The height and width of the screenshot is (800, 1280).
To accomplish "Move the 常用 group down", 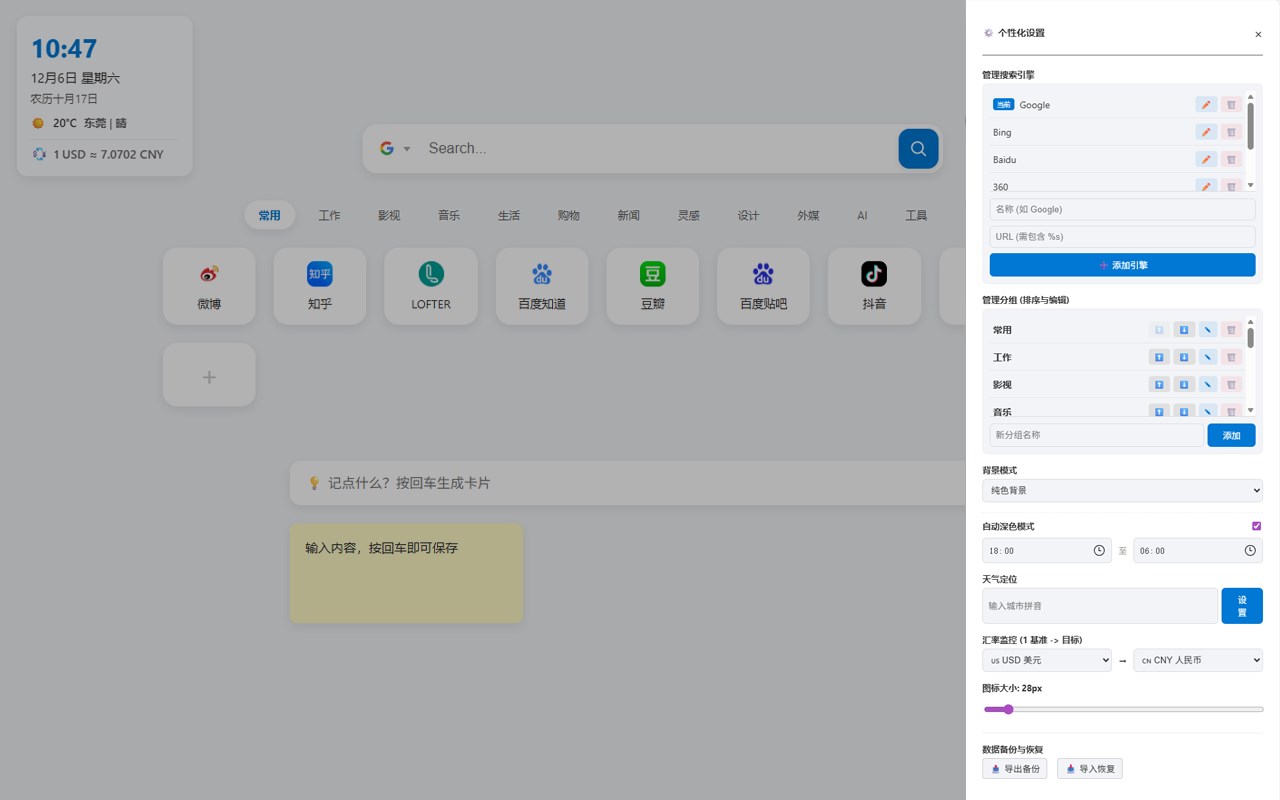I will [x=1184, y=330].
